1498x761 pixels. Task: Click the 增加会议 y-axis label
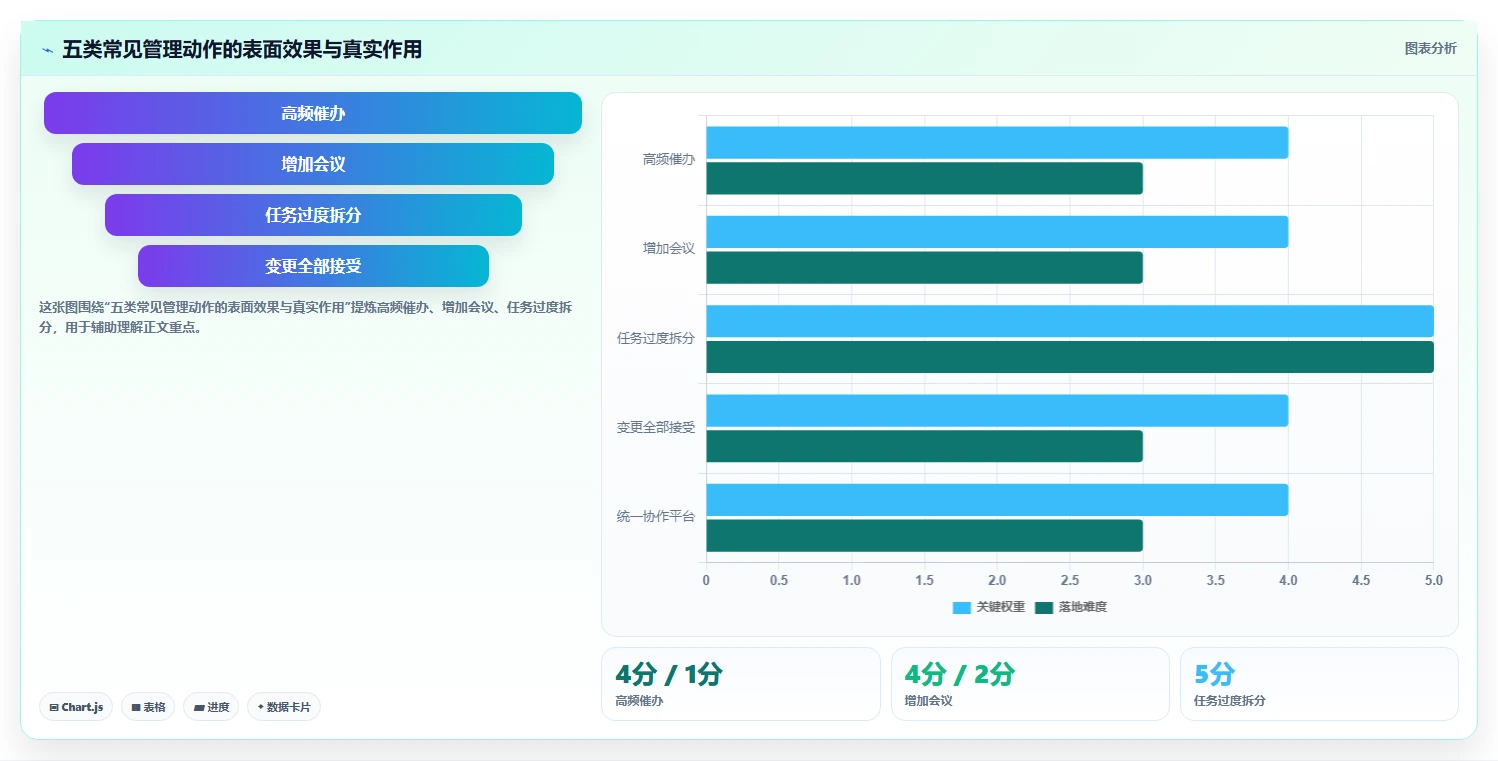point(669,249)
